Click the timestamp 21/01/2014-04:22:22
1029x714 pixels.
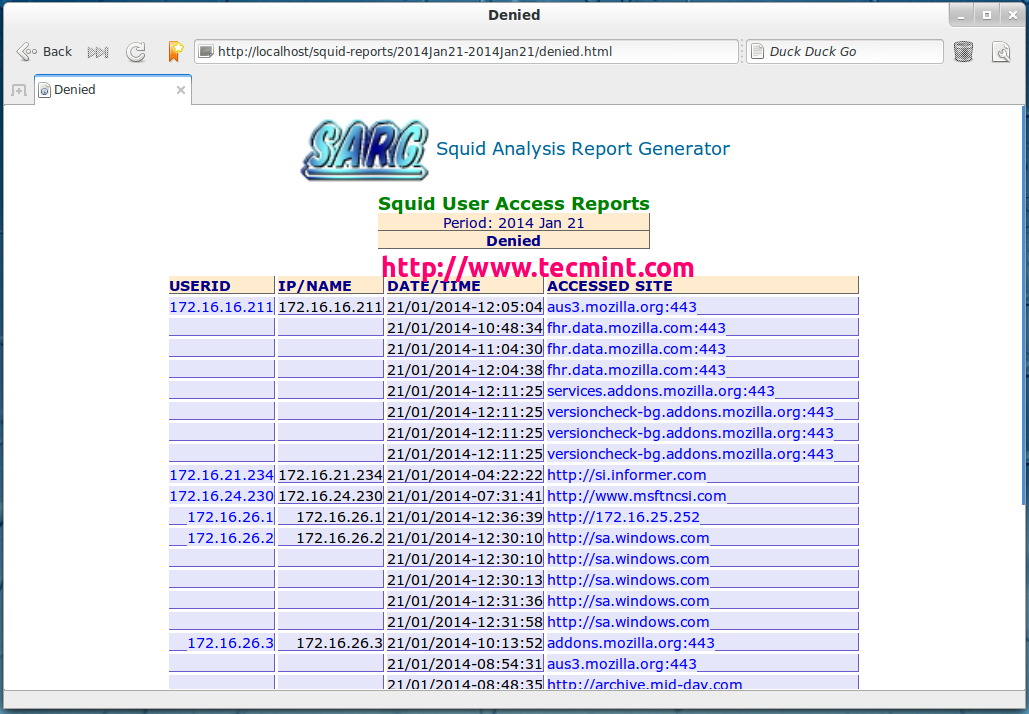[465, 474]
